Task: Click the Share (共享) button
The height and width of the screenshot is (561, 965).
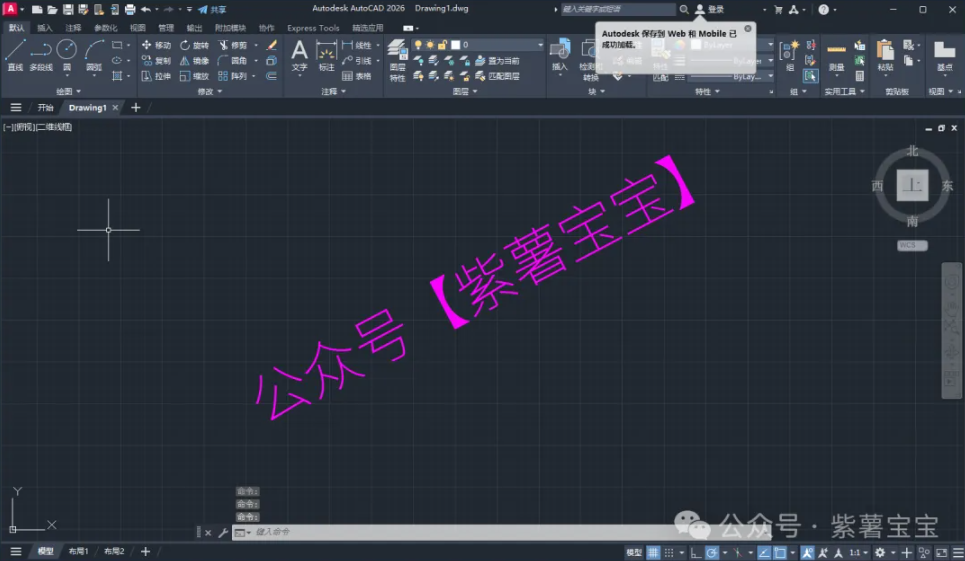Action: tap(212, 9)
